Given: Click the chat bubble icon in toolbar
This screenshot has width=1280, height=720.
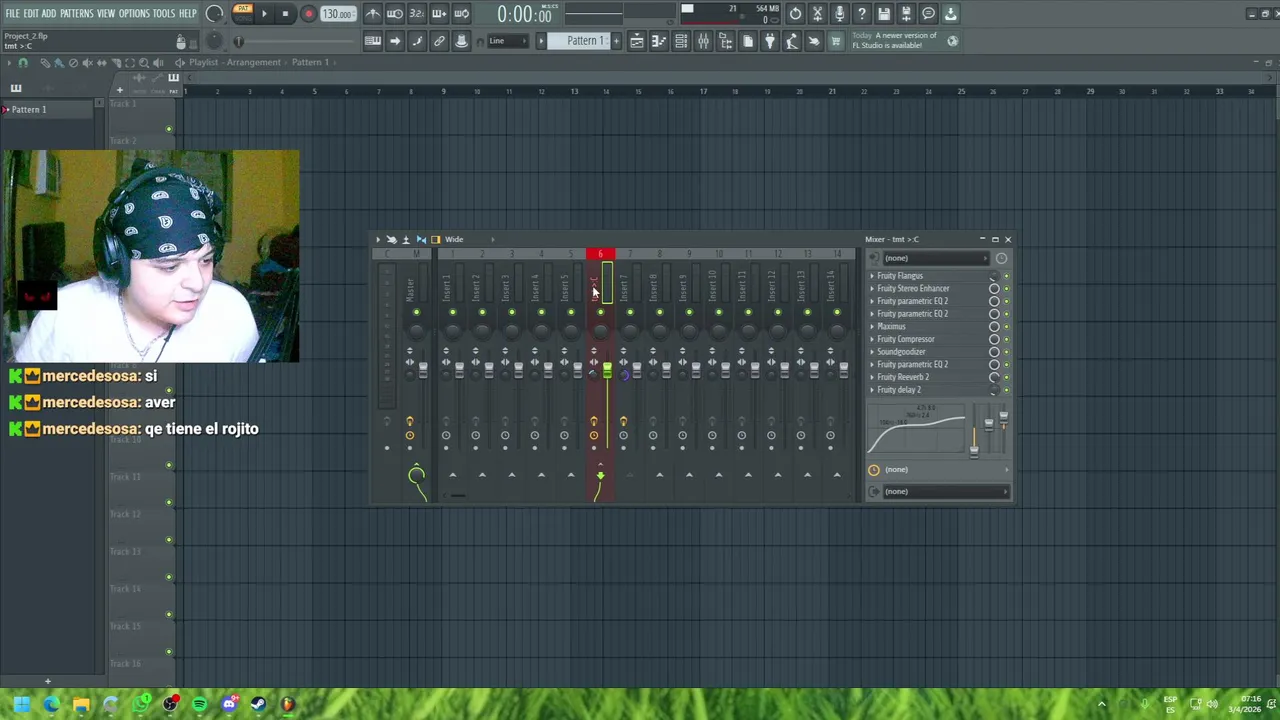Looking at the screenshot, I should point(928,14).
